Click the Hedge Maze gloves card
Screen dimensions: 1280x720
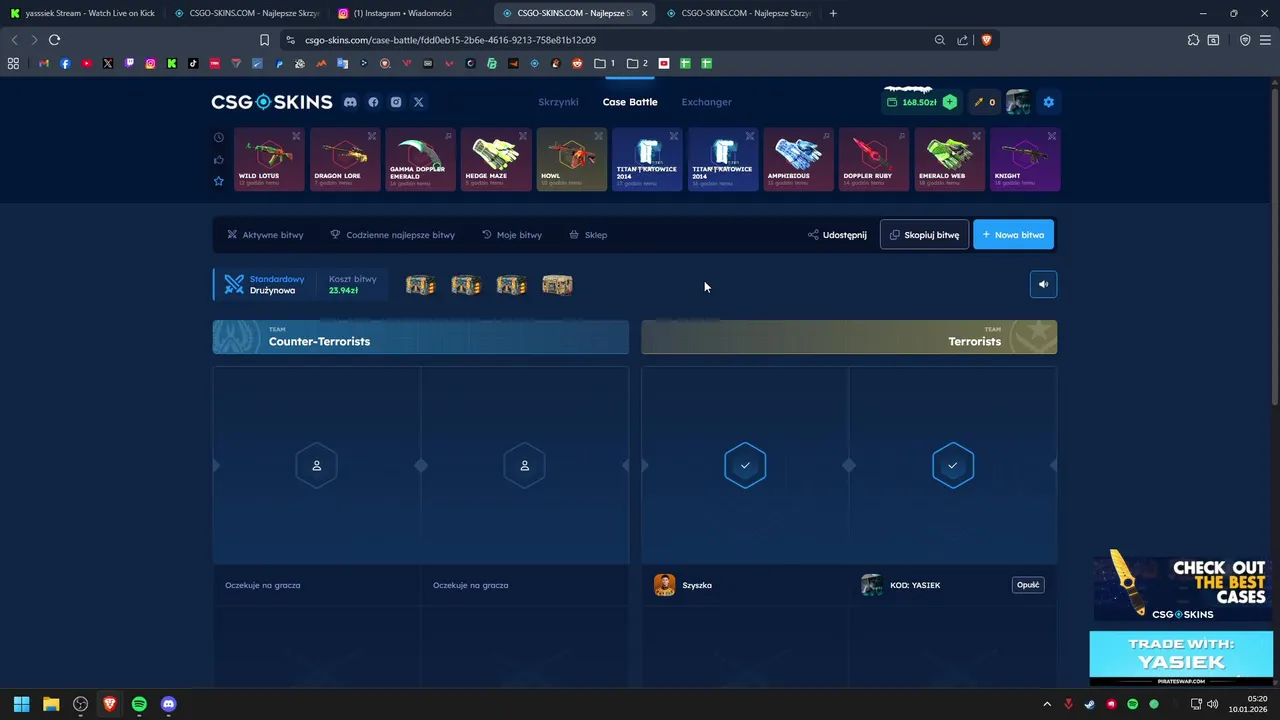pos(496,159)
